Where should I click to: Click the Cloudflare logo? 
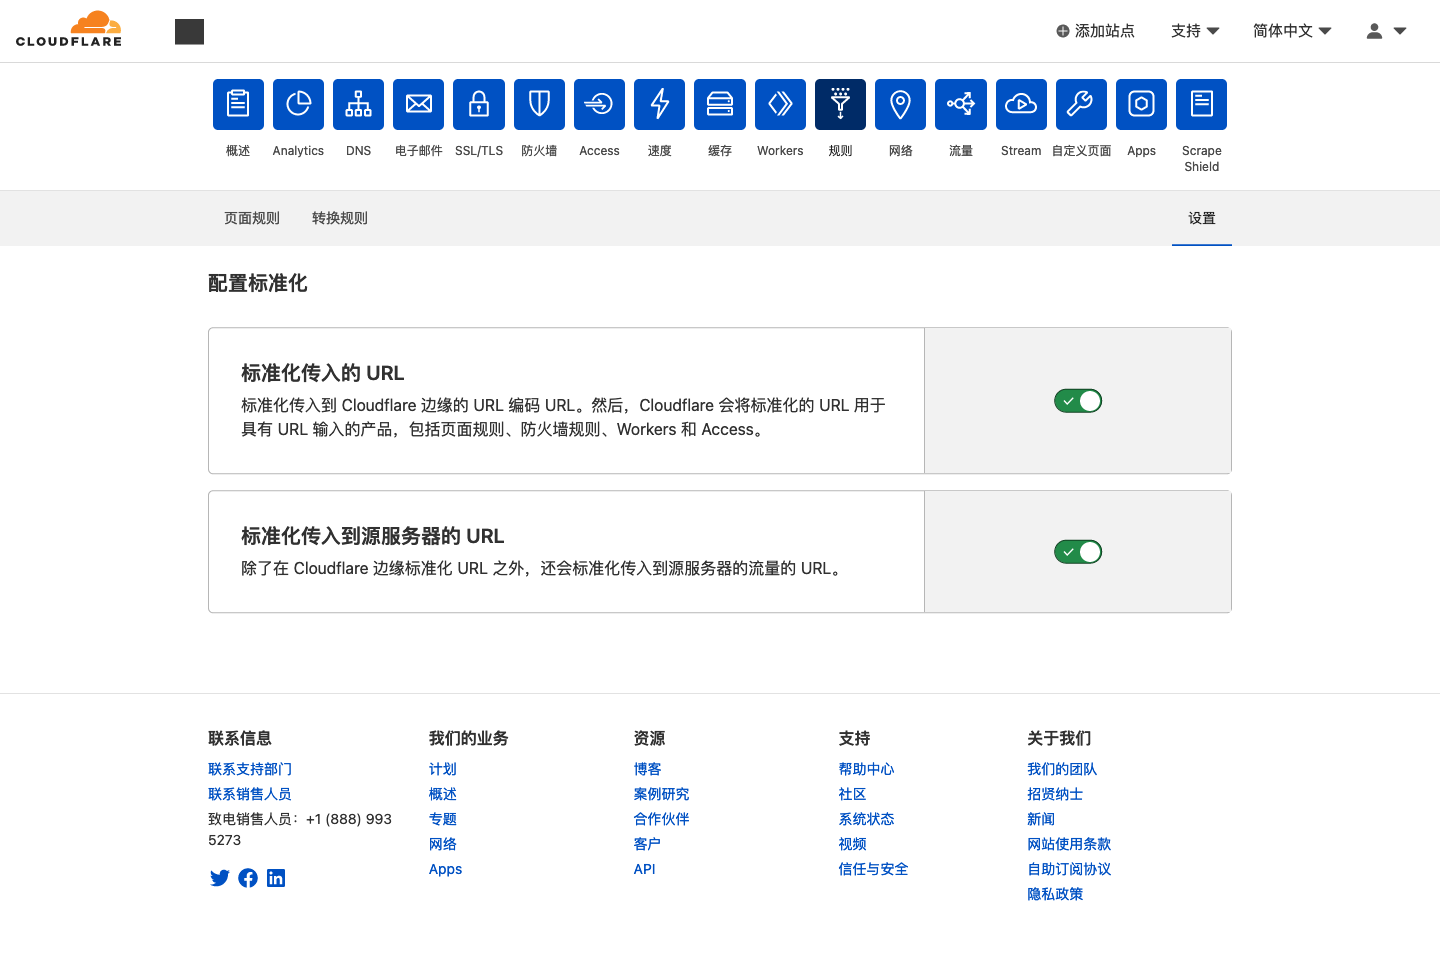[x=69, y=30]
